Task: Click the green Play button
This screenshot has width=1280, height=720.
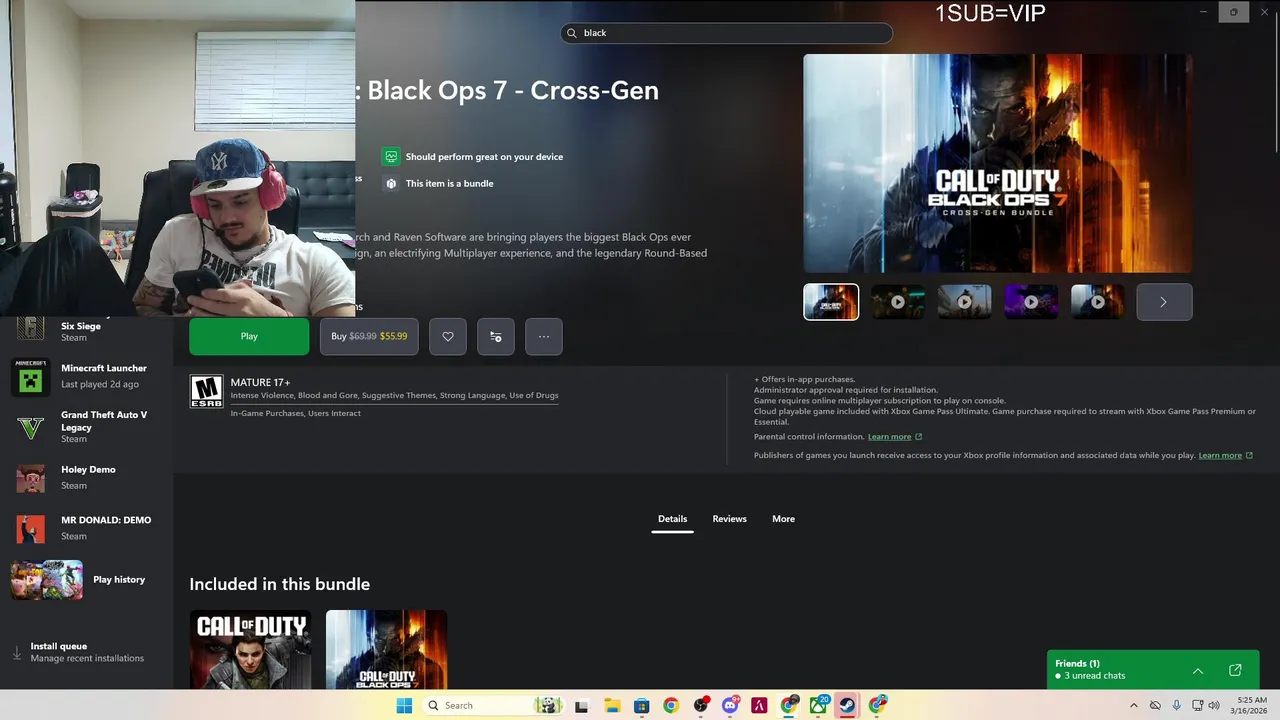Action: (249, 336)
